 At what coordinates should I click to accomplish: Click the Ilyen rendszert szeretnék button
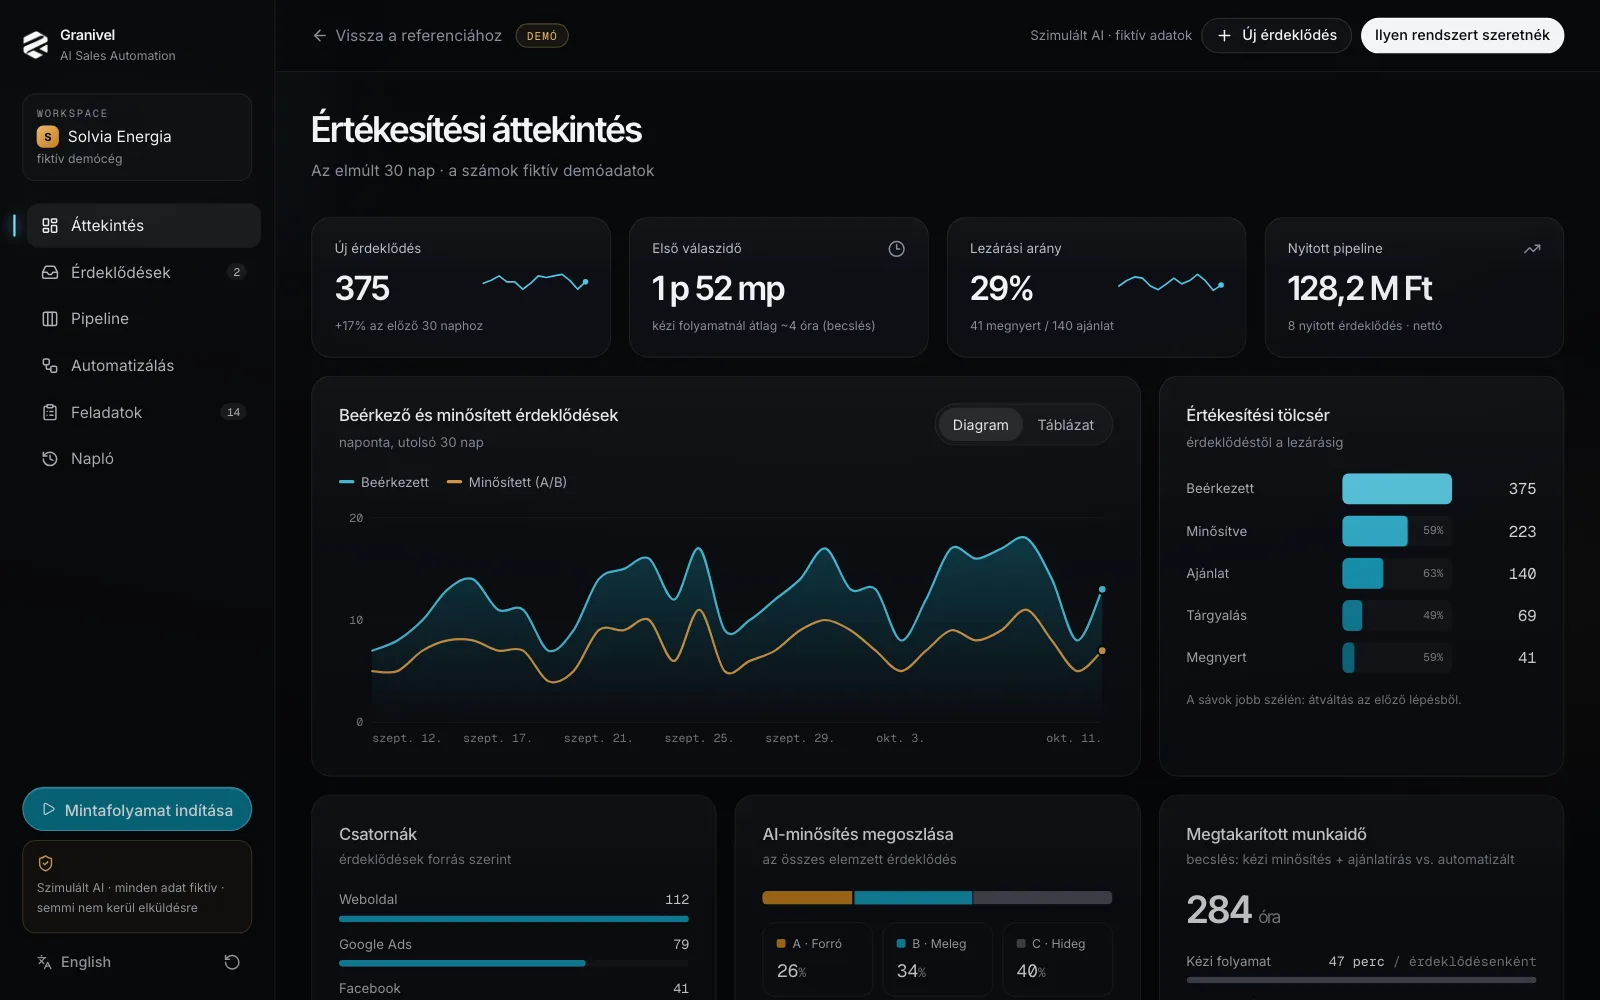pos(1462,36)
